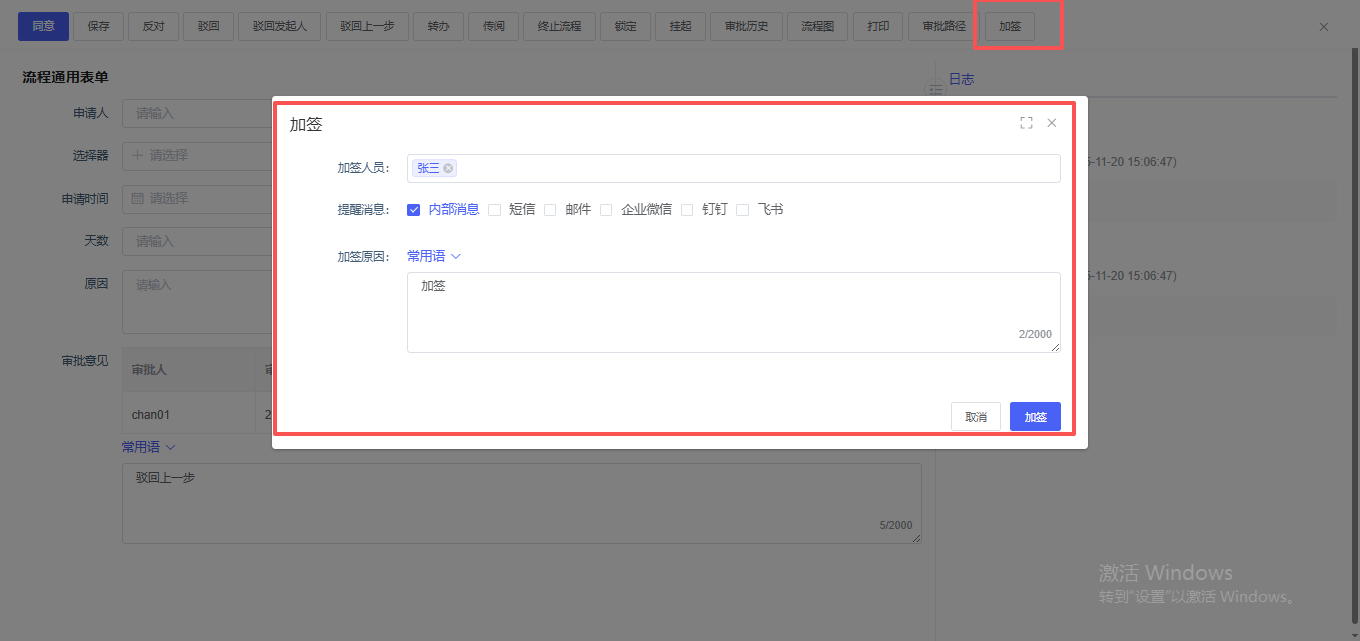Open 流程图 from the top toolbar
The image size is (1360, 641).
[817, 26]
